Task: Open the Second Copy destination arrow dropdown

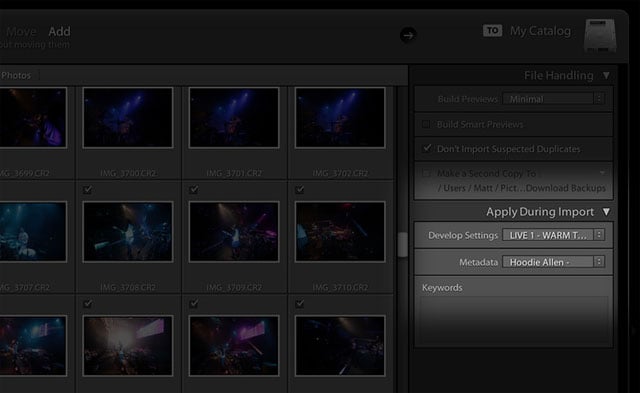Action: [602, 173]
